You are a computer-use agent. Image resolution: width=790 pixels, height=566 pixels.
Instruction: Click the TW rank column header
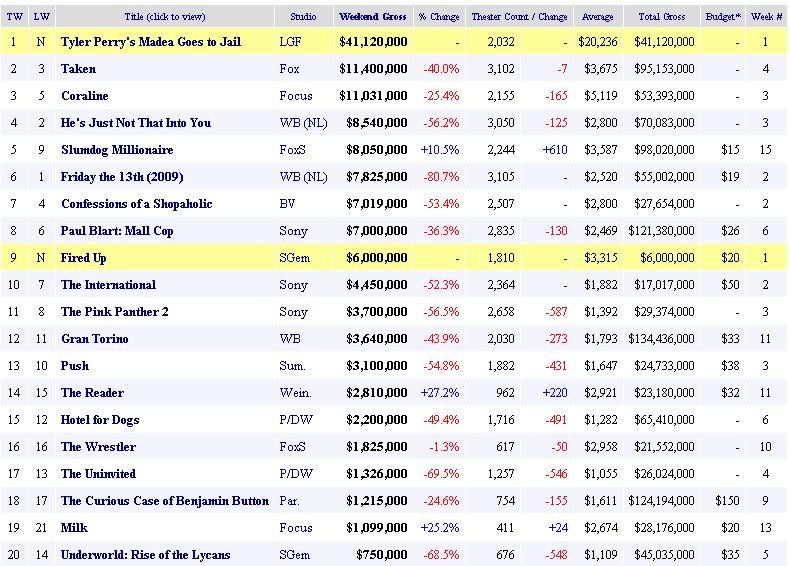click(14, 17)
